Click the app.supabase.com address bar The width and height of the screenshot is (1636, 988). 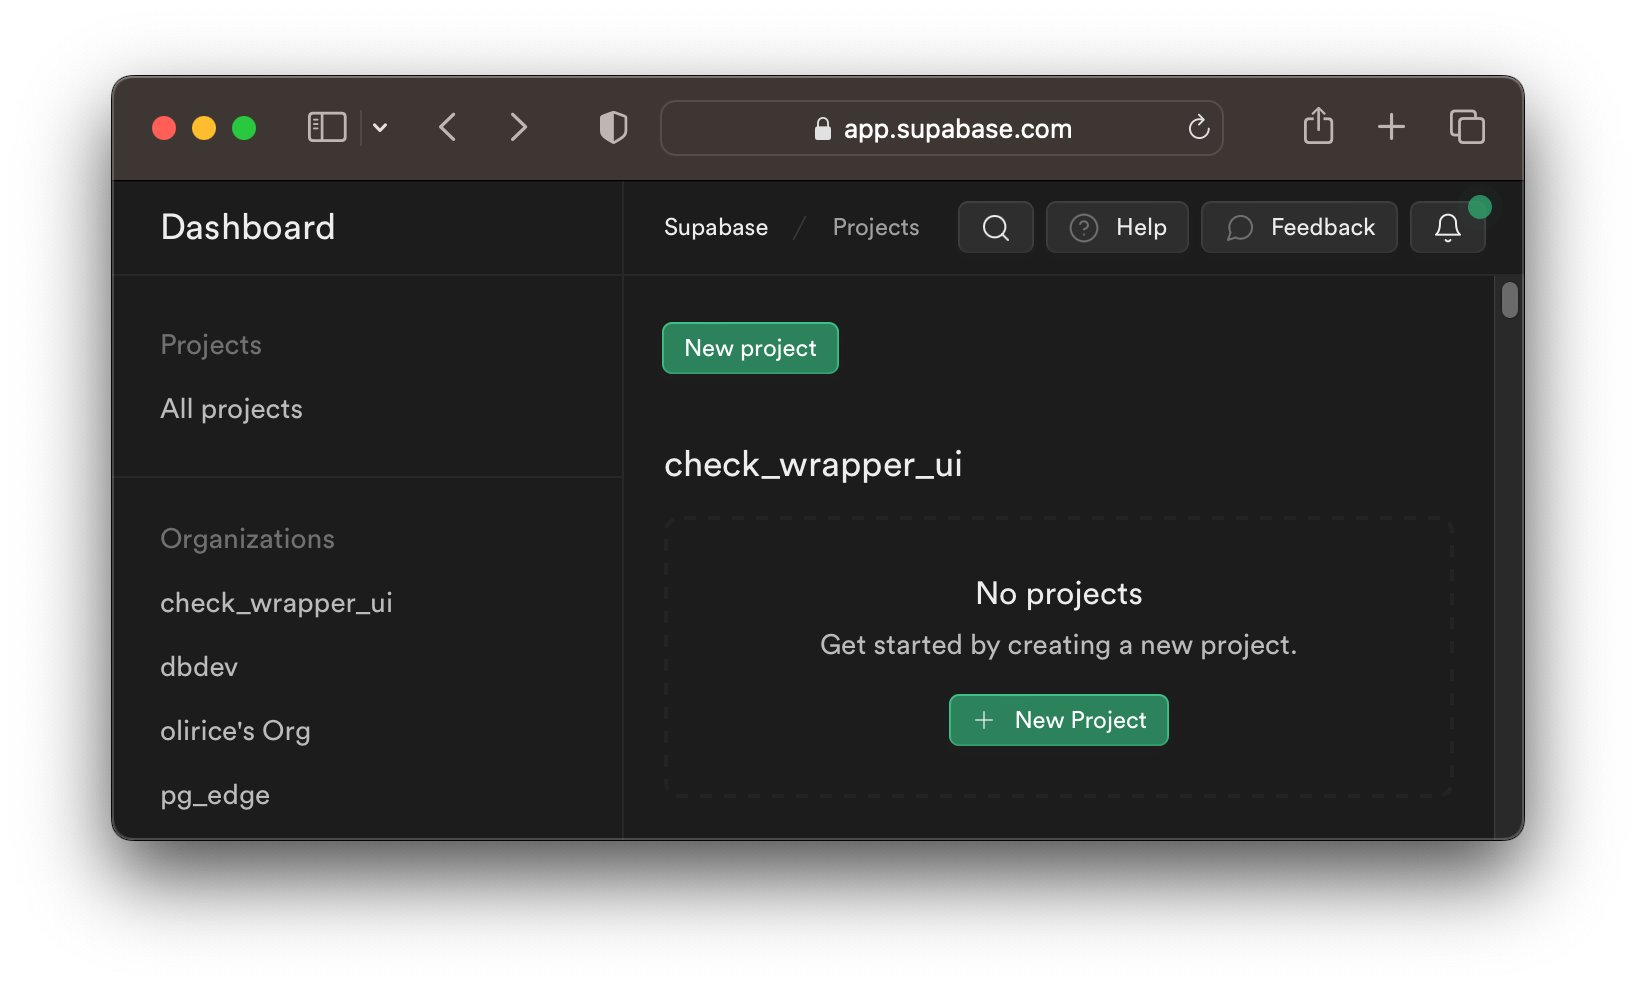pyautogui.click(x=942, y=128)
